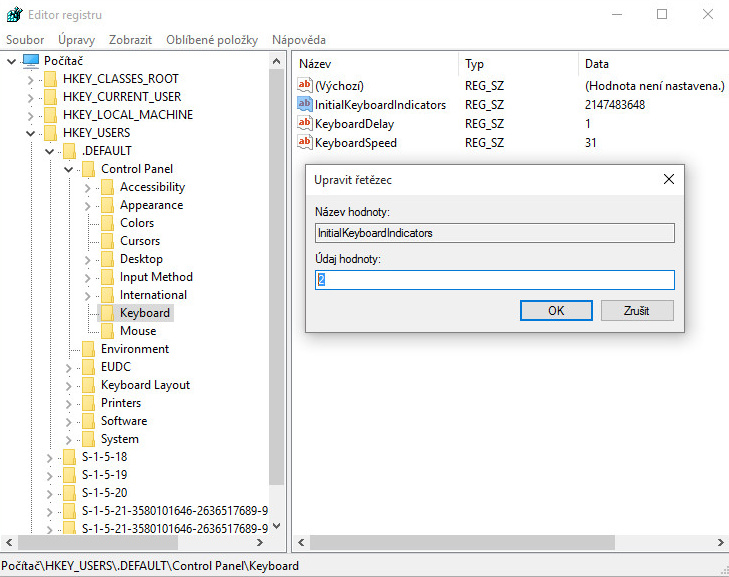The image size is (729, 577).
Task: Close the Upravit řetězec dialog
Action: [669, 179]
